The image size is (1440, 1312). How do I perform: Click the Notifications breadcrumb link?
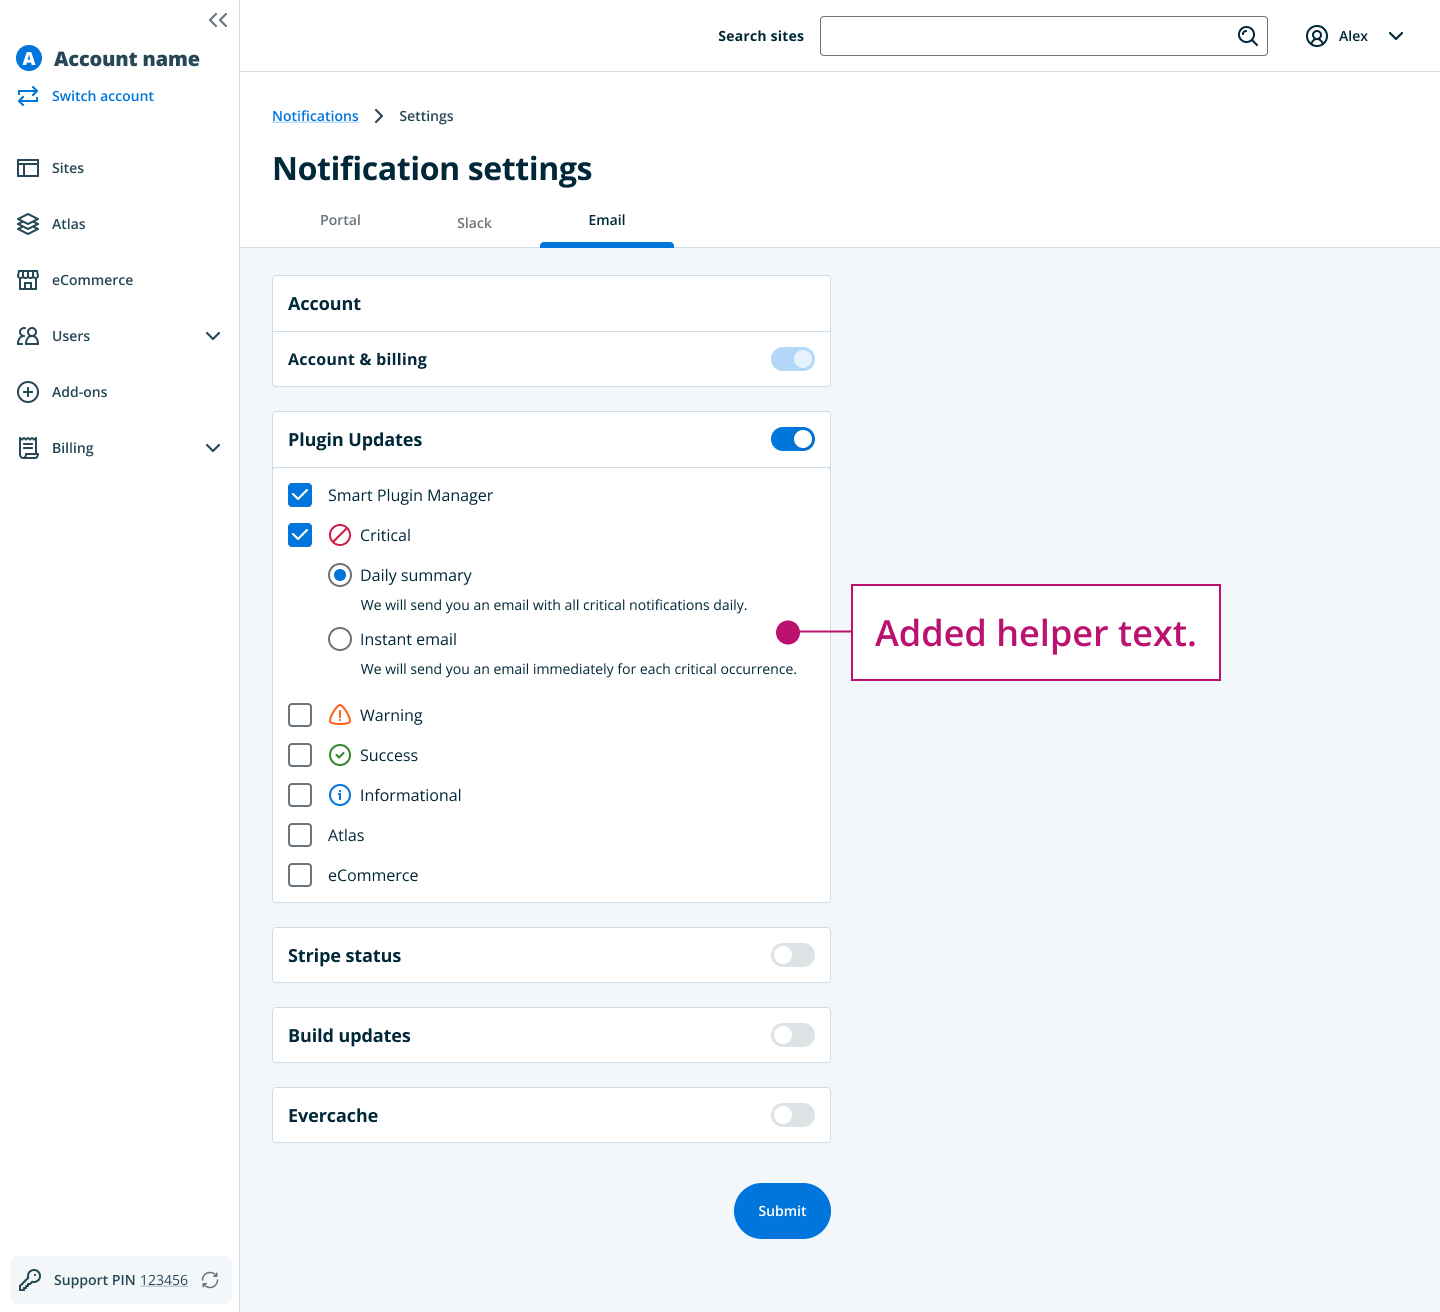tap(315, 116)
